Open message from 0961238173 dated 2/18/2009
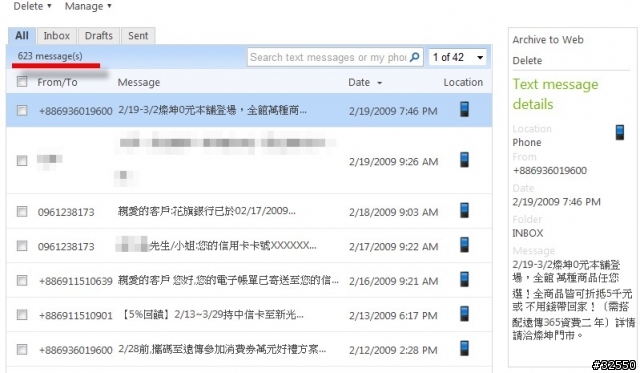The width and height of the screenshot is (640, 373). (x=207, y=211)
